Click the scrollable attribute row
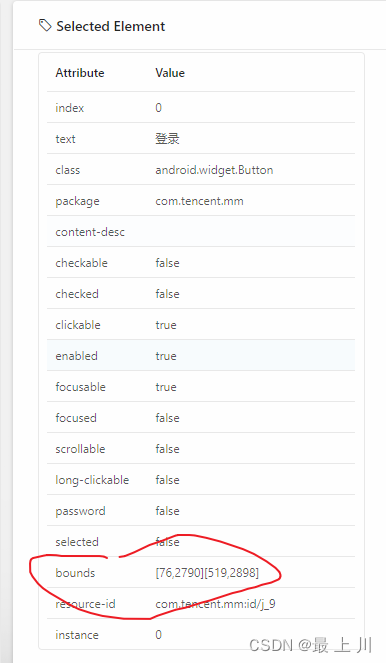Viewport: 386px width, 663px height. 201,449
